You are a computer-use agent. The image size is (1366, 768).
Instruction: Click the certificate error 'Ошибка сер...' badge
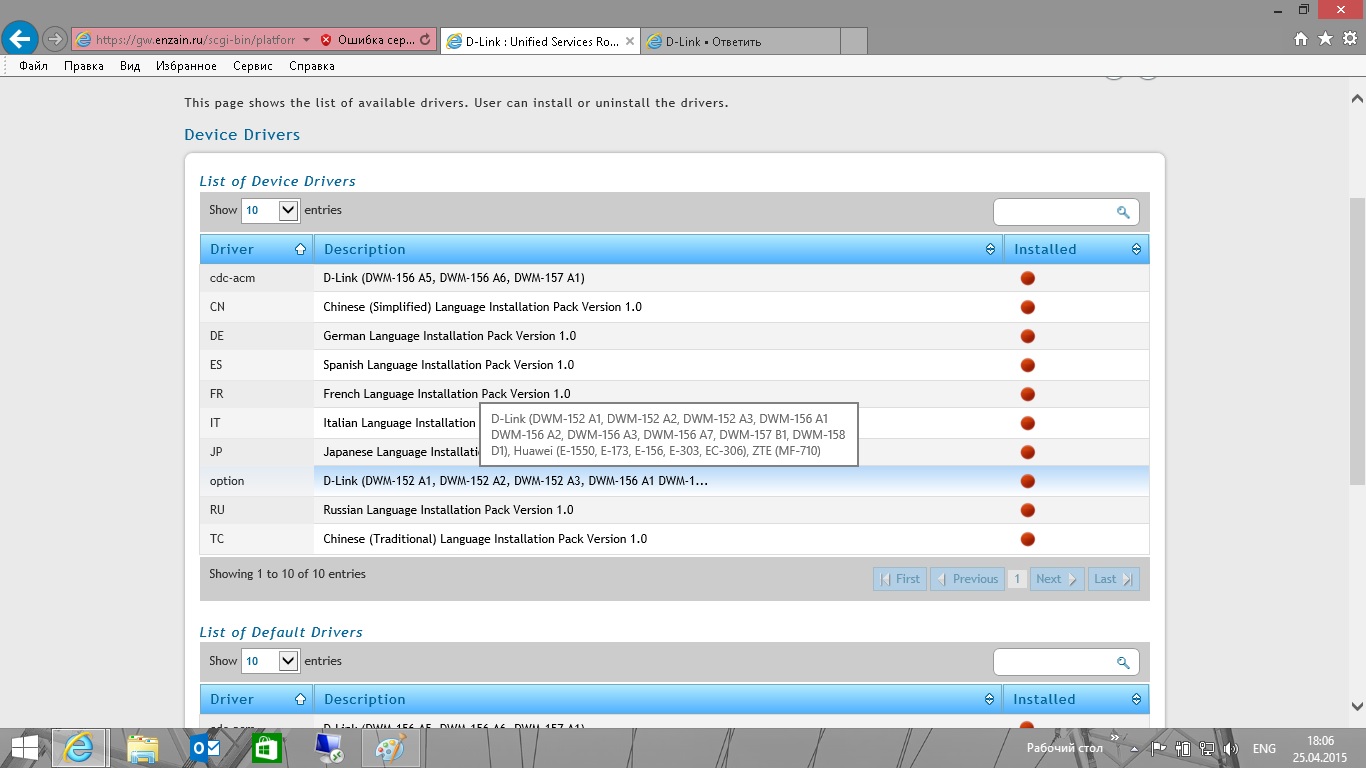(366, 40)
